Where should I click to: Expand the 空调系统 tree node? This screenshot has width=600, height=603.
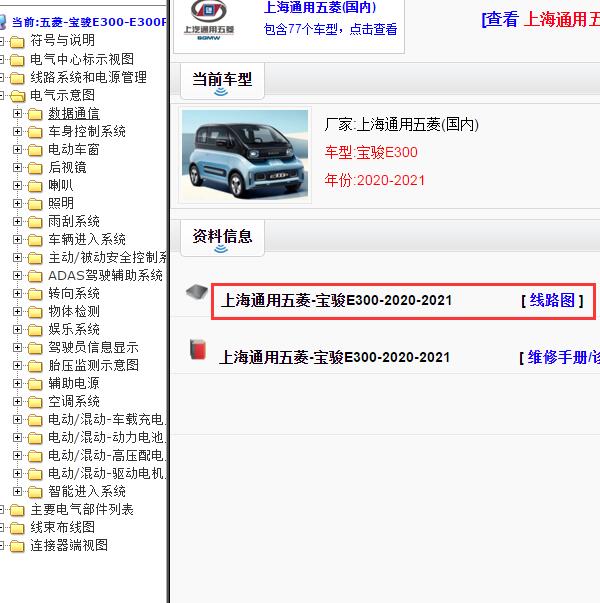click(x=17, y=401)
